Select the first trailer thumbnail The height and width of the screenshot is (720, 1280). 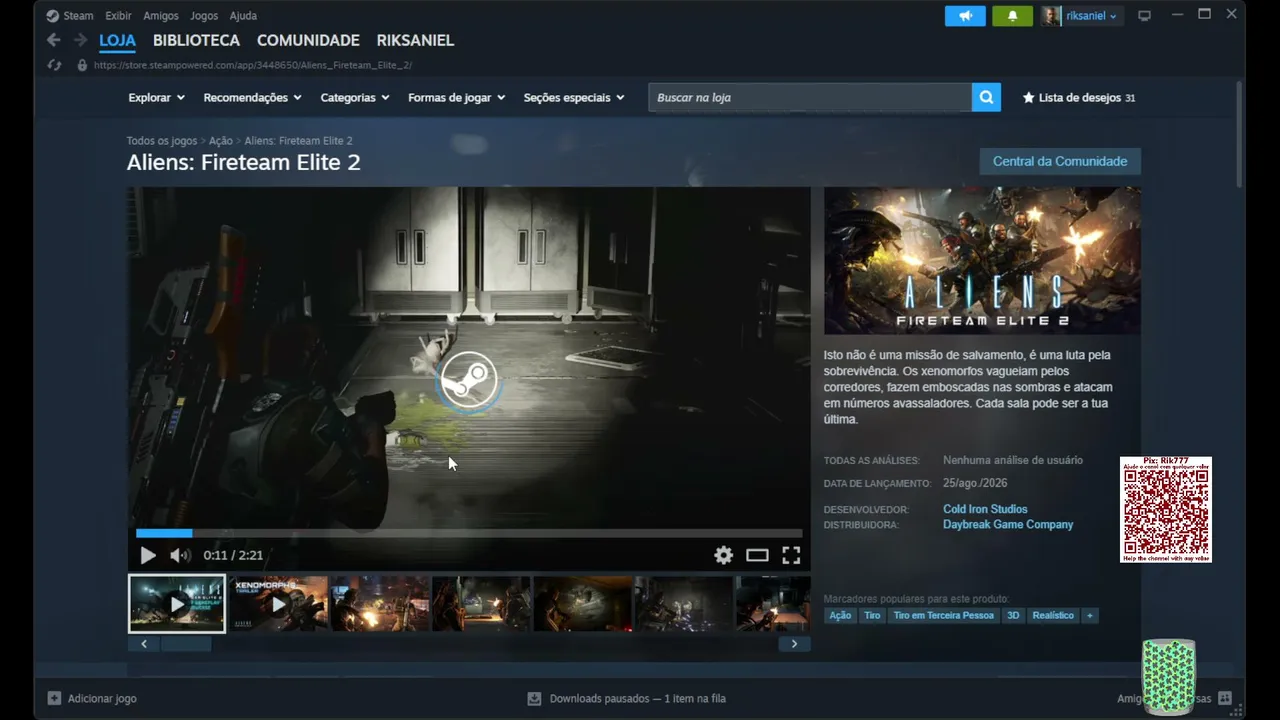[177, 604]
